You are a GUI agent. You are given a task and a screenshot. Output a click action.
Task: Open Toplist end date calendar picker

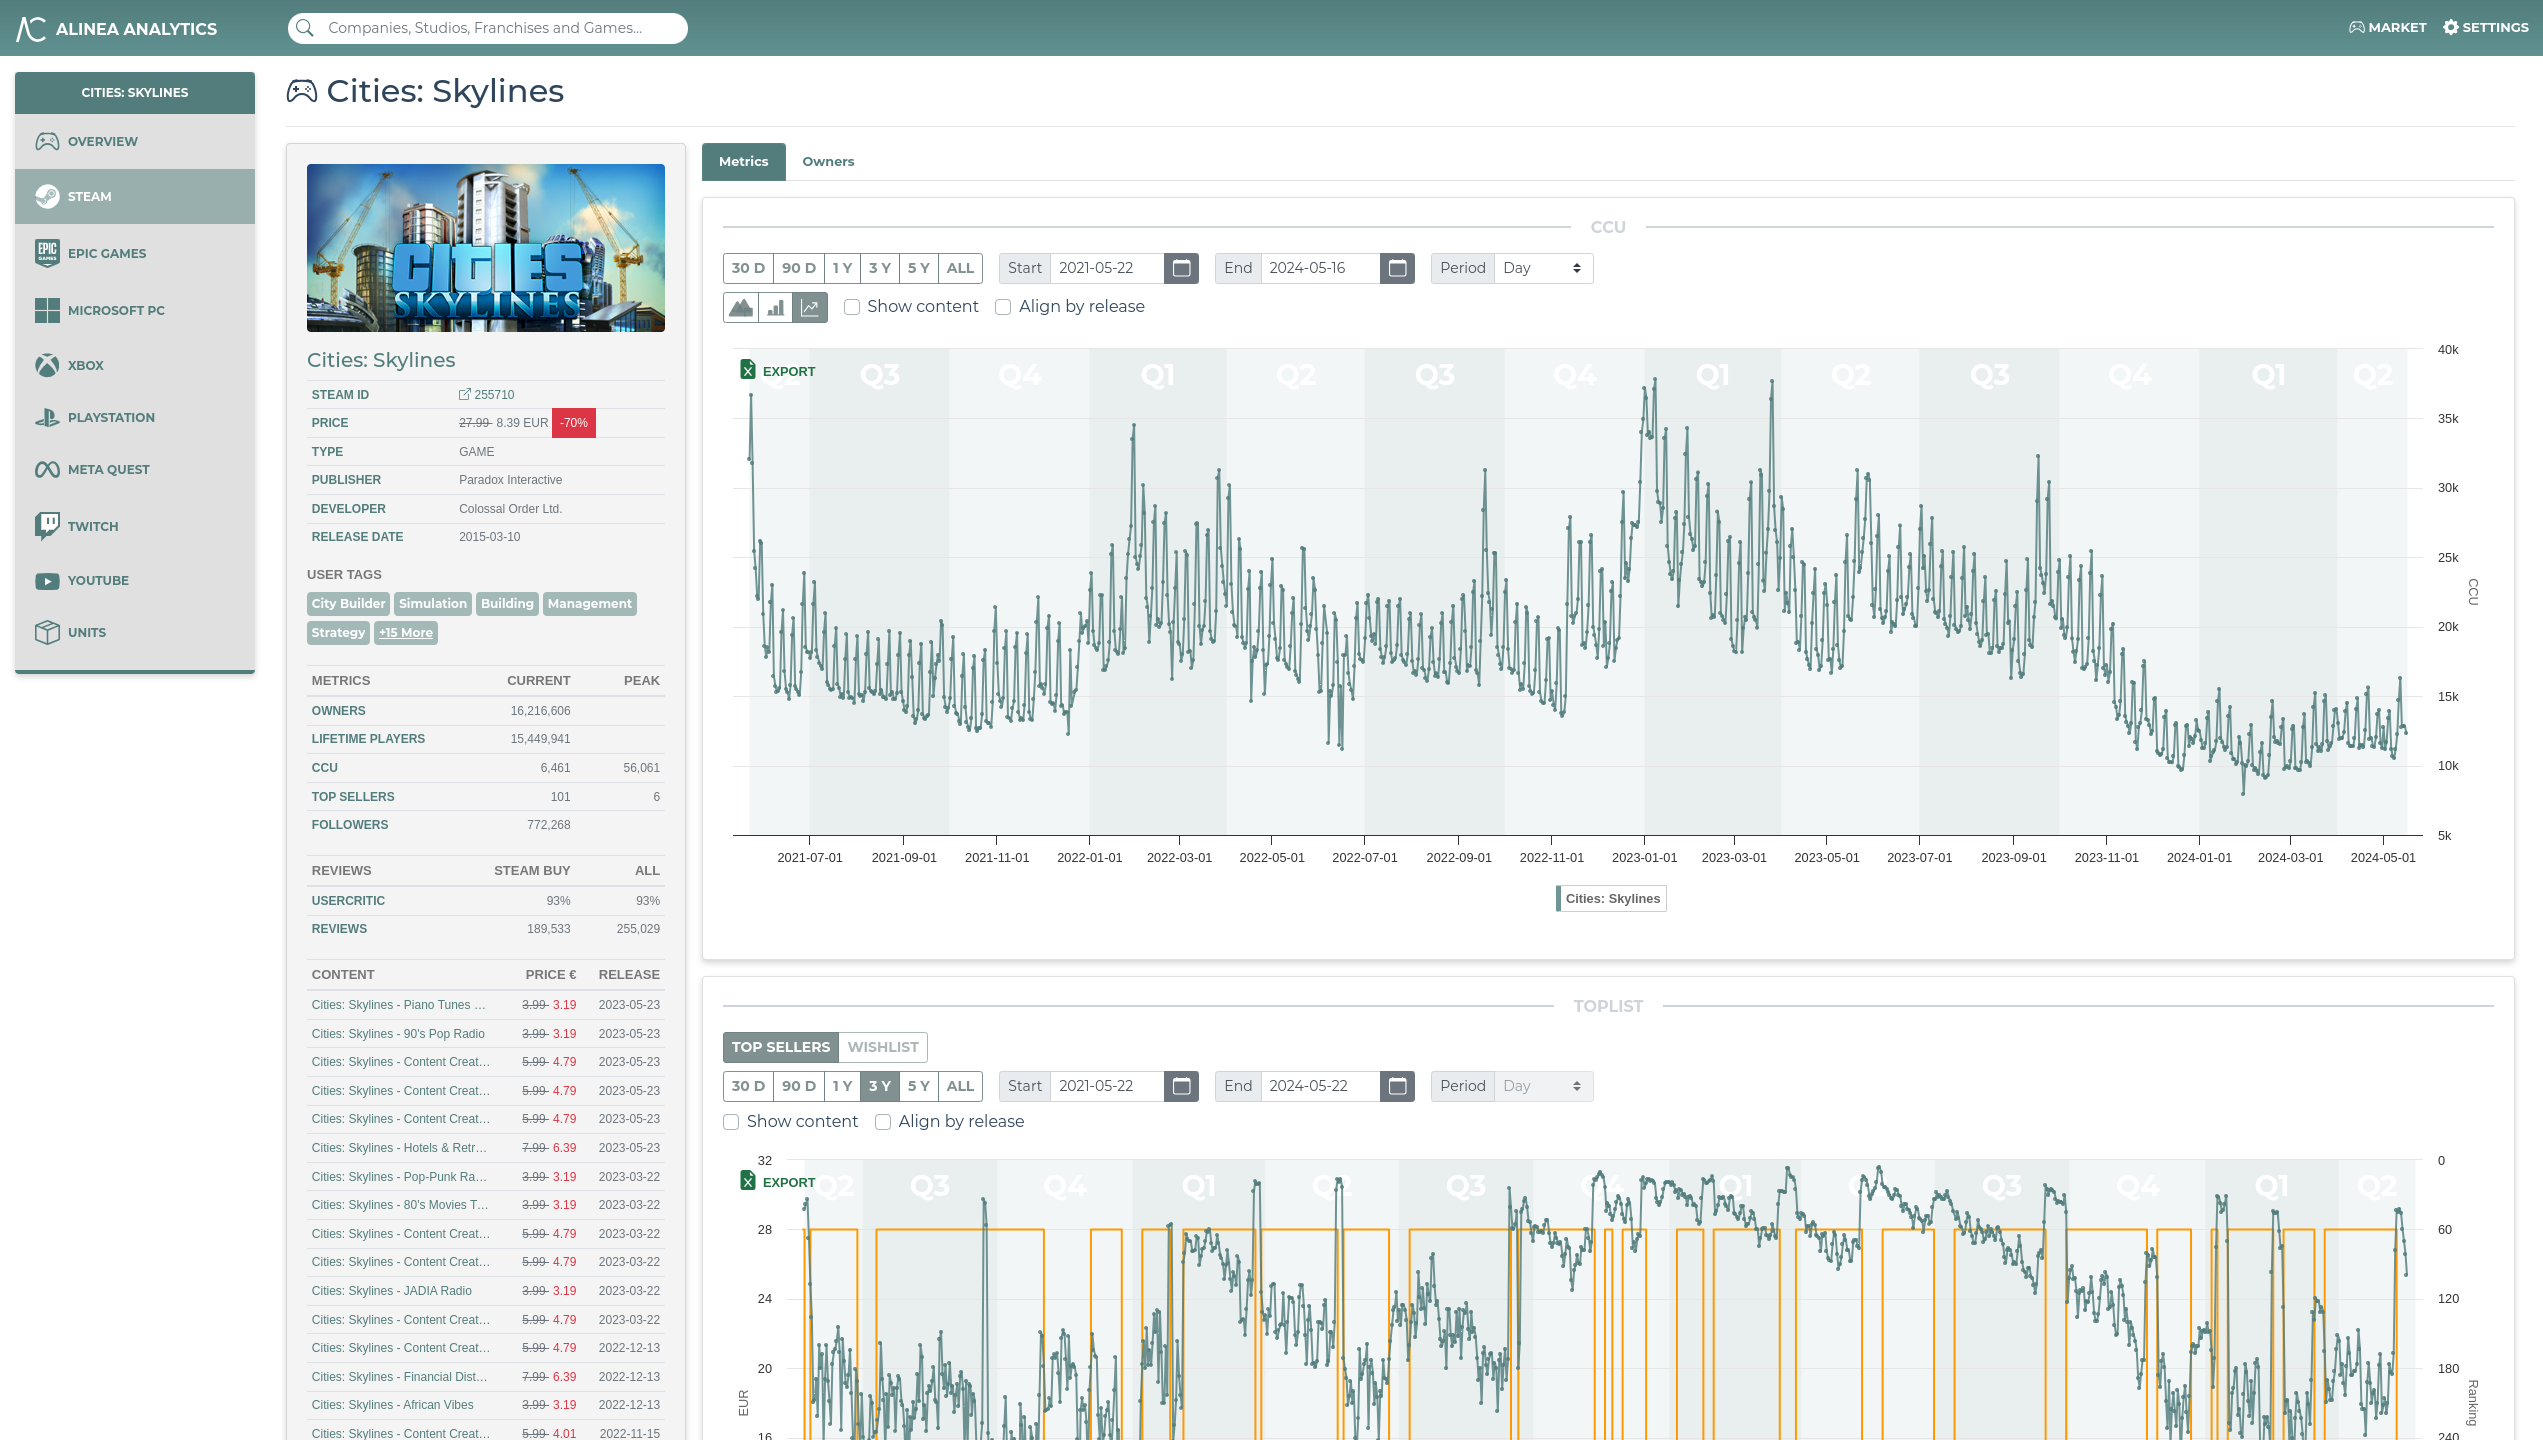click(x=1397, y=1086)
